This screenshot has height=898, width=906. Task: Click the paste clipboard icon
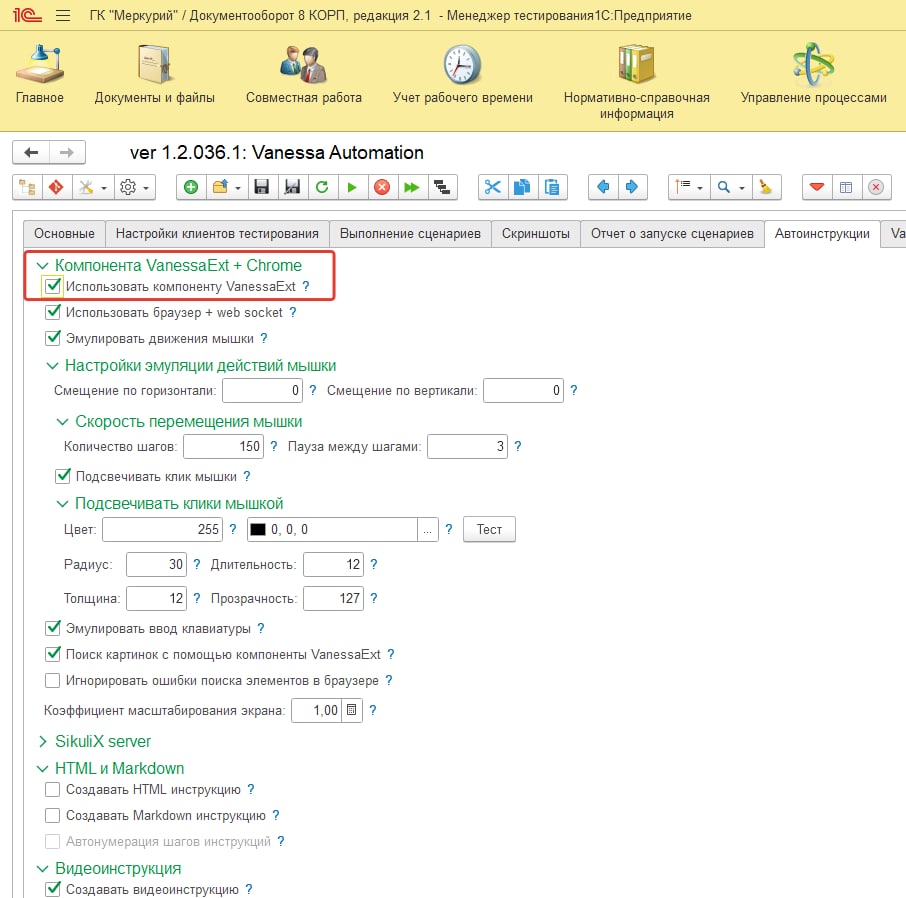coord(552,187)
